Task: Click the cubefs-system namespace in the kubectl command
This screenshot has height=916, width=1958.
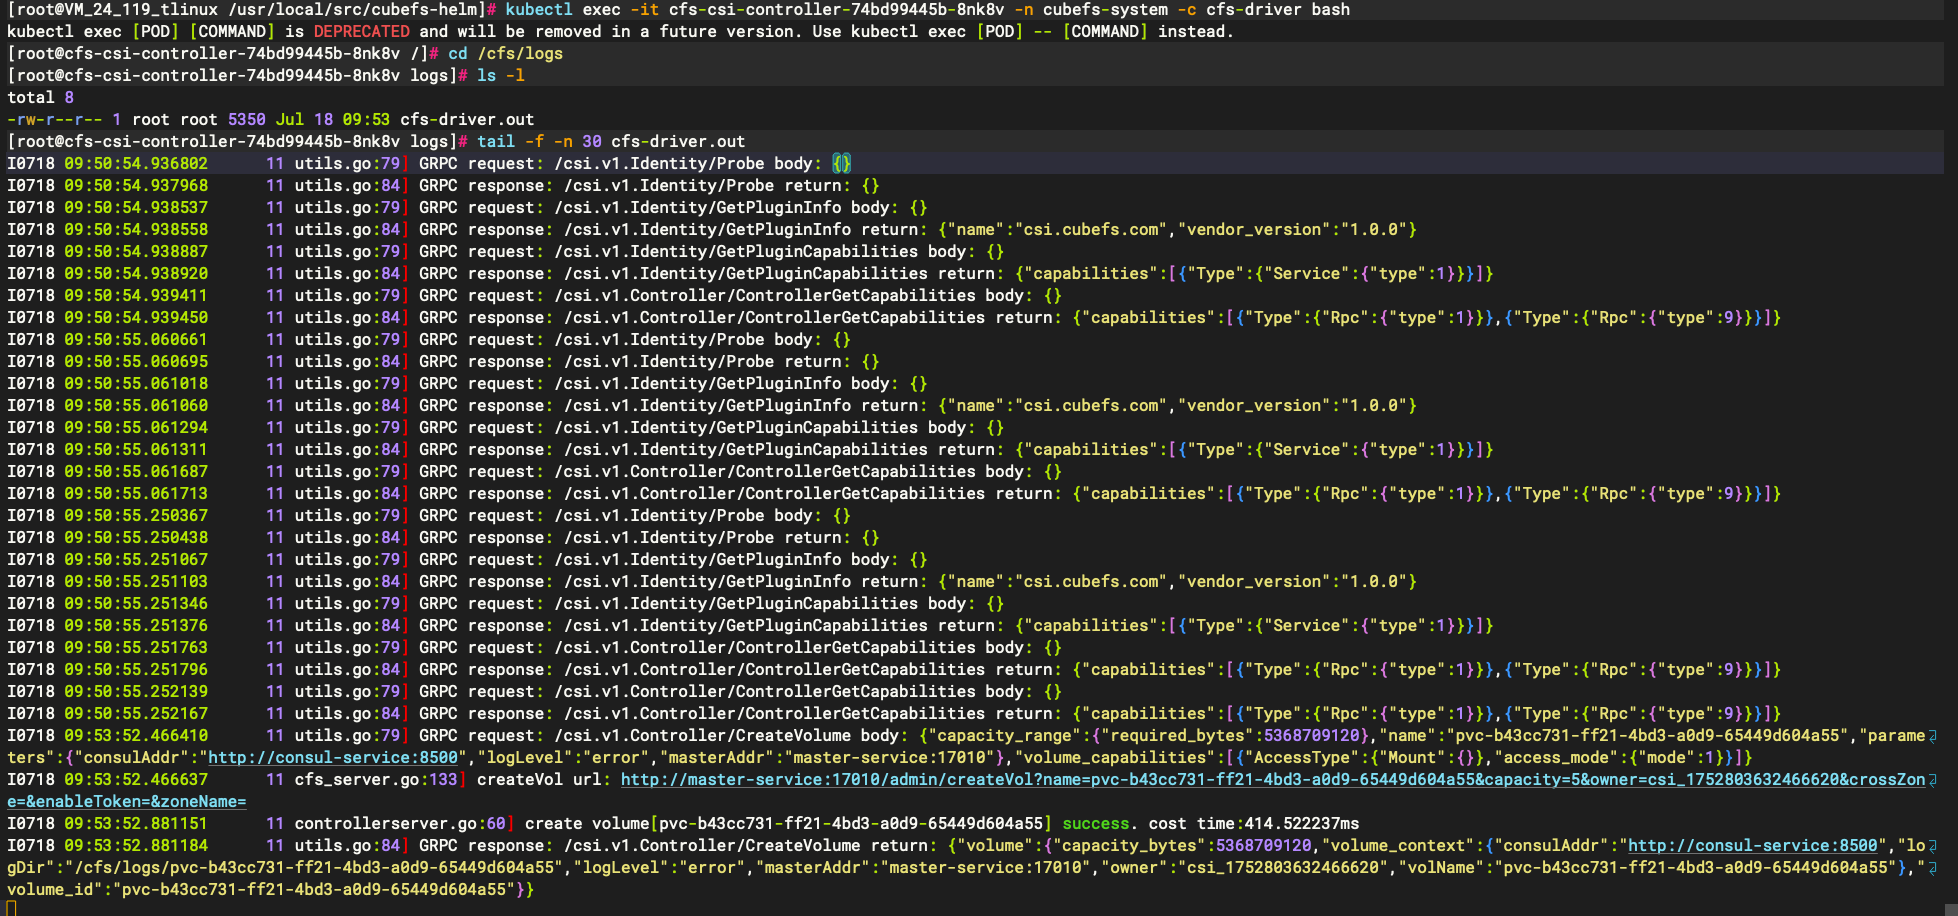Action: coord(1106,9)
